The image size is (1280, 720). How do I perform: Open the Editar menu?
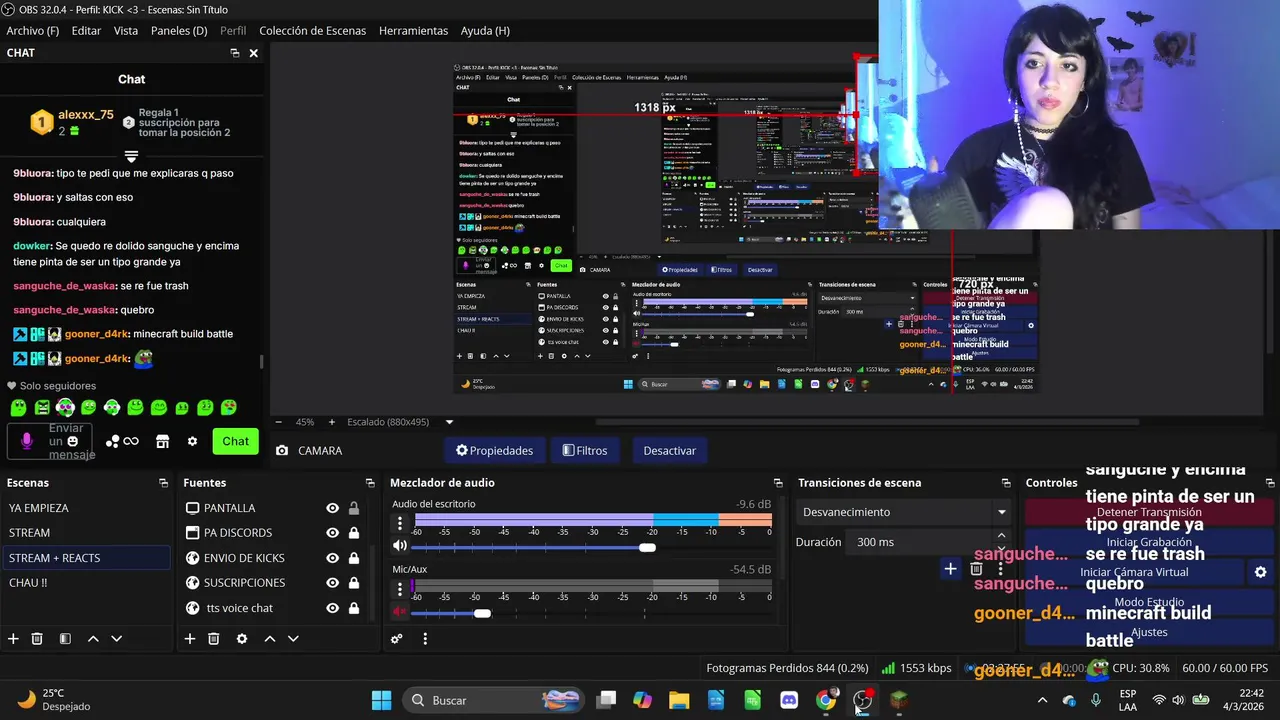point(86,31)
